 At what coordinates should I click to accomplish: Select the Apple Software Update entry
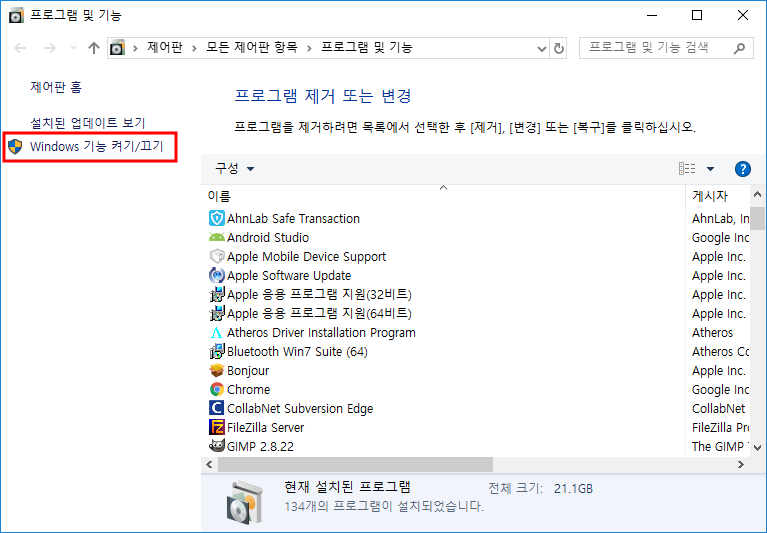click(x=289, y=276)
